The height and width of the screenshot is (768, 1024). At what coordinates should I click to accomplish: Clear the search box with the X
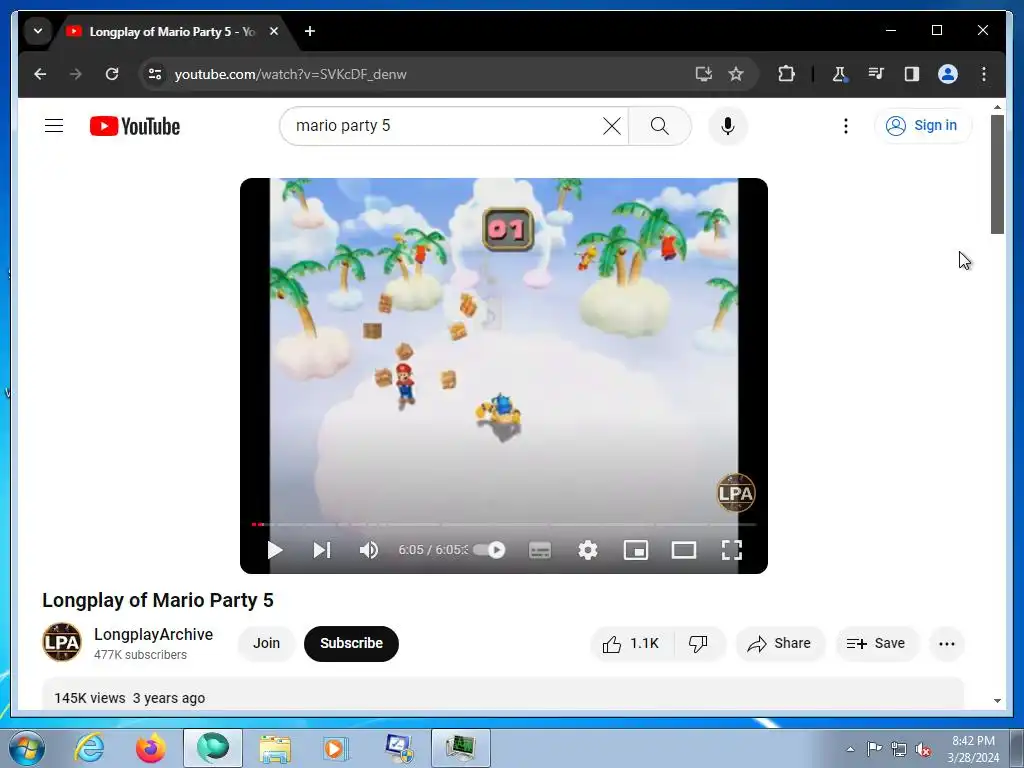[612, 125]
